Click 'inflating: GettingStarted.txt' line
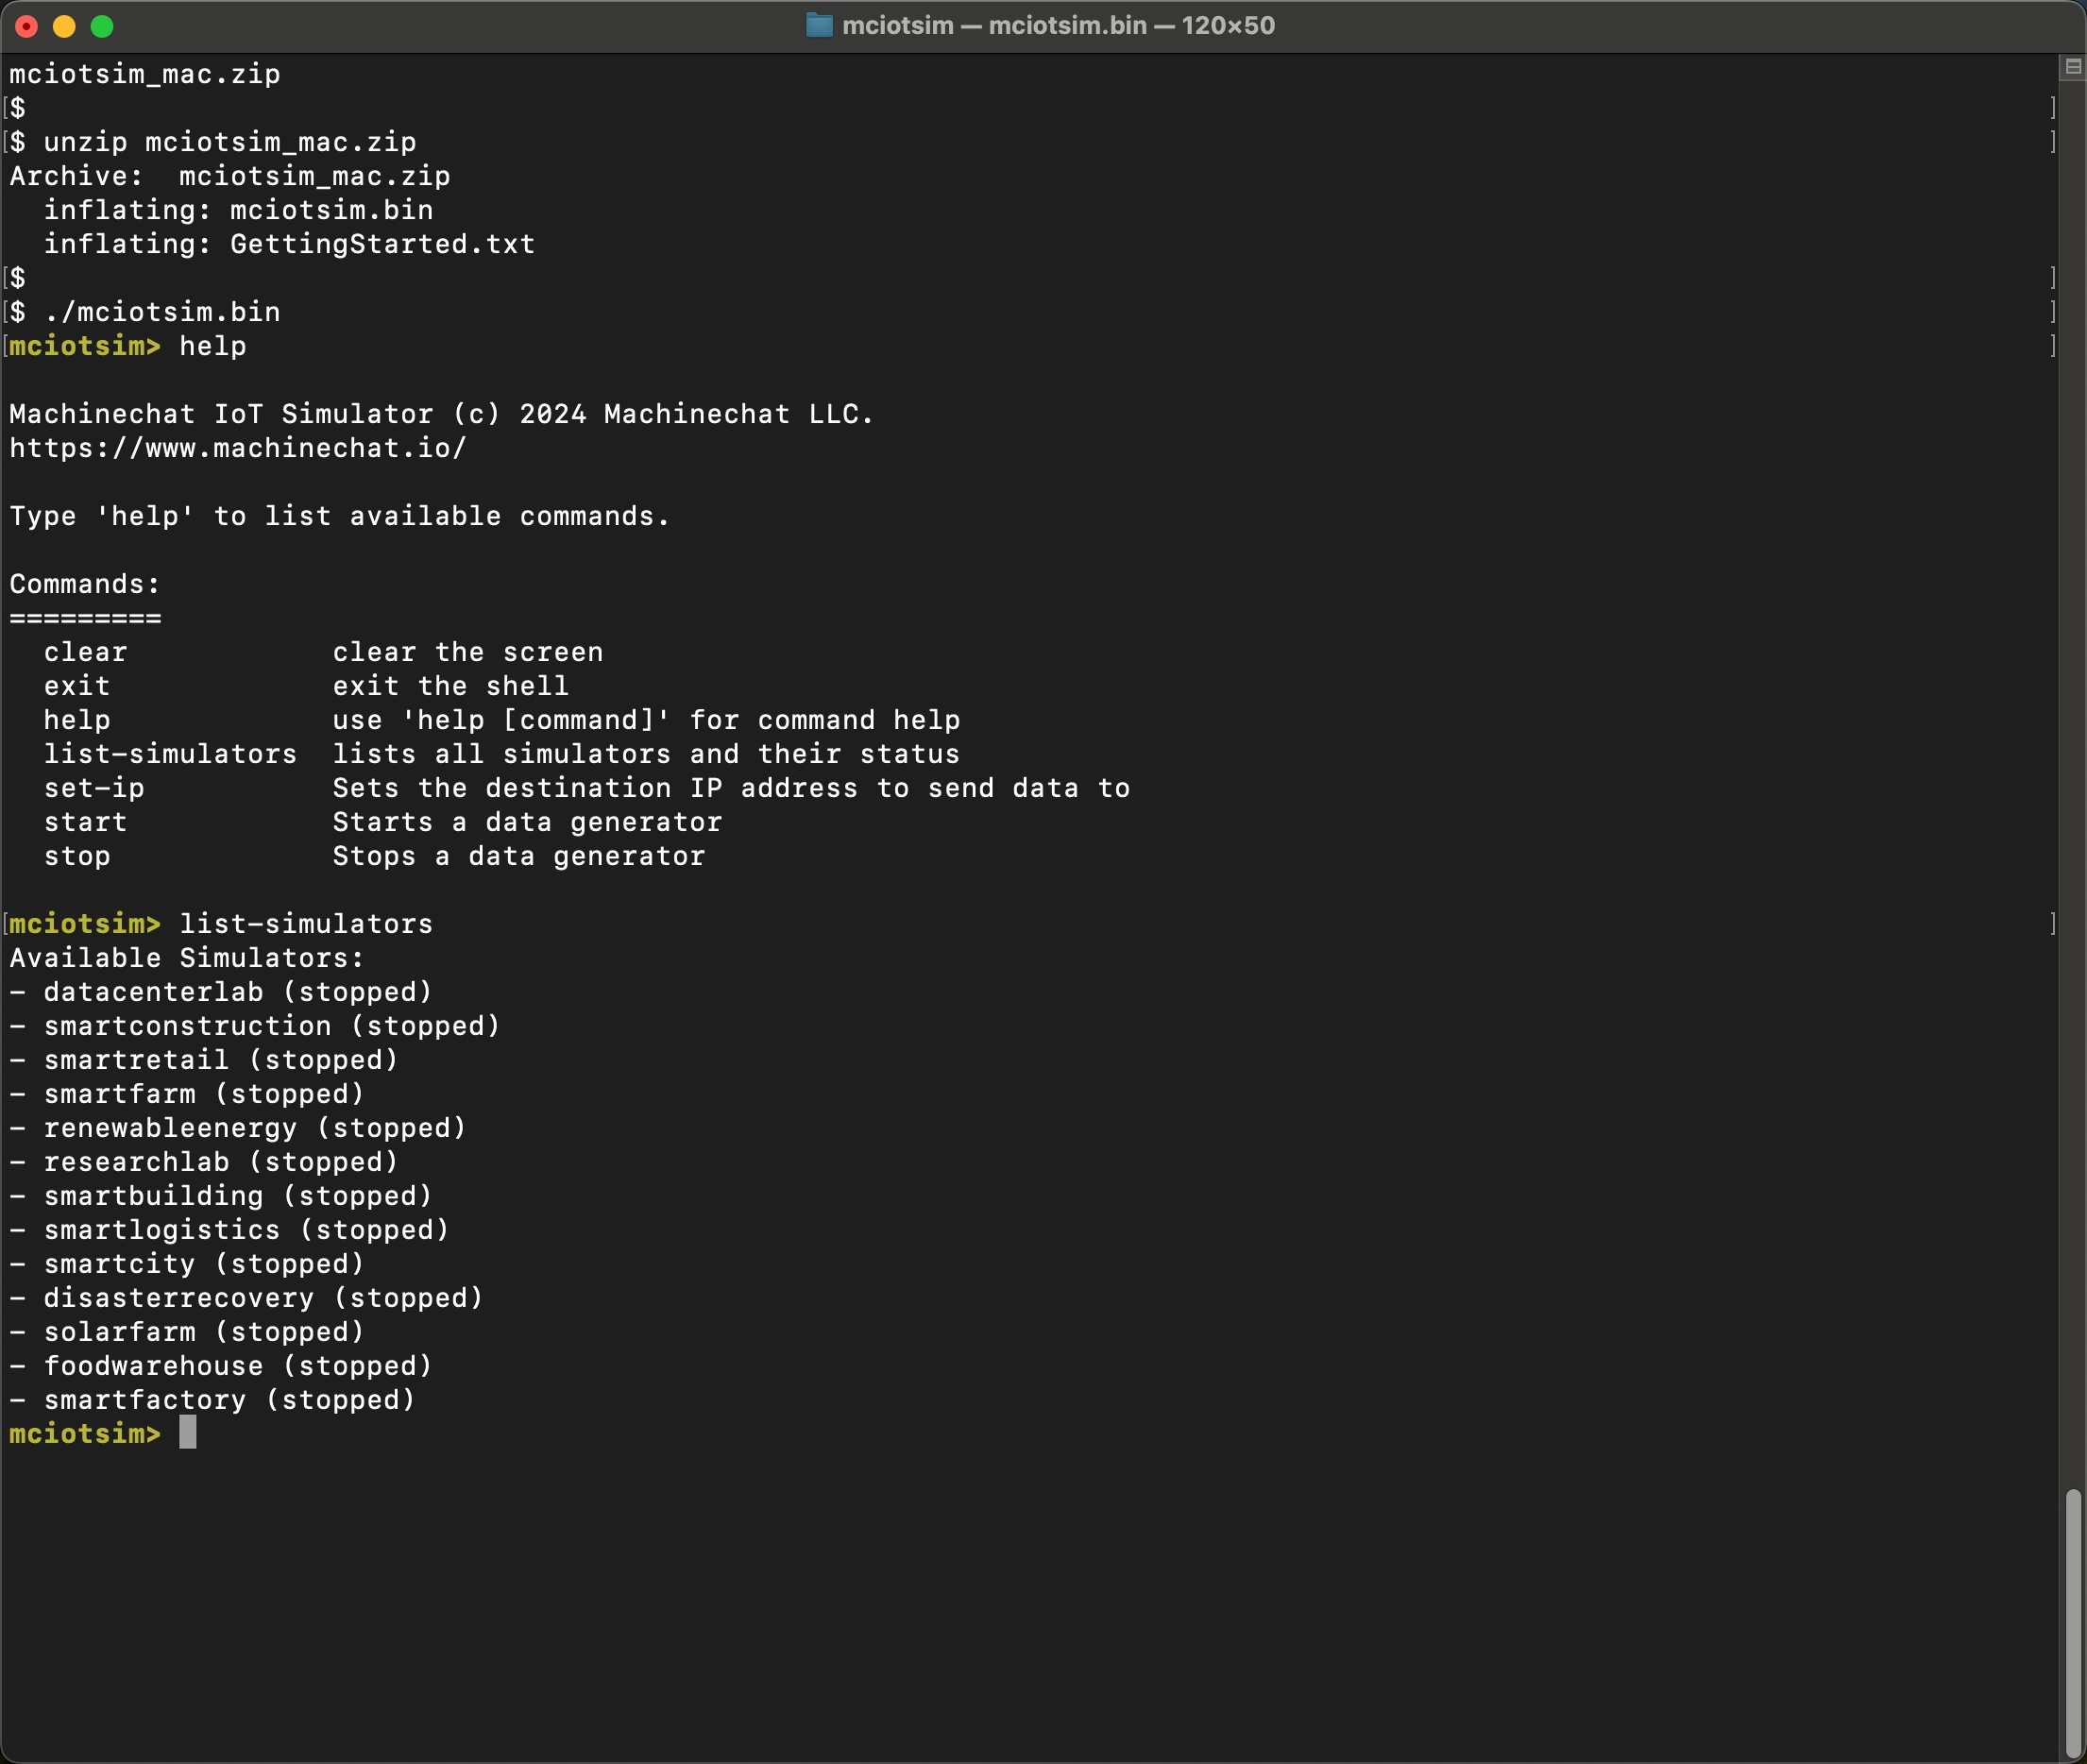Viewport: 2087px width, 1764px height. coord(289,244)
